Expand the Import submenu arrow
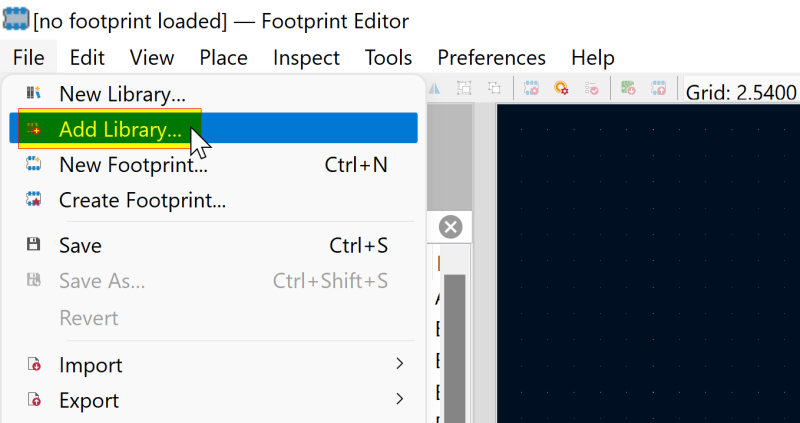The width and height of the screenshot is (800, 423). (400, 364)
